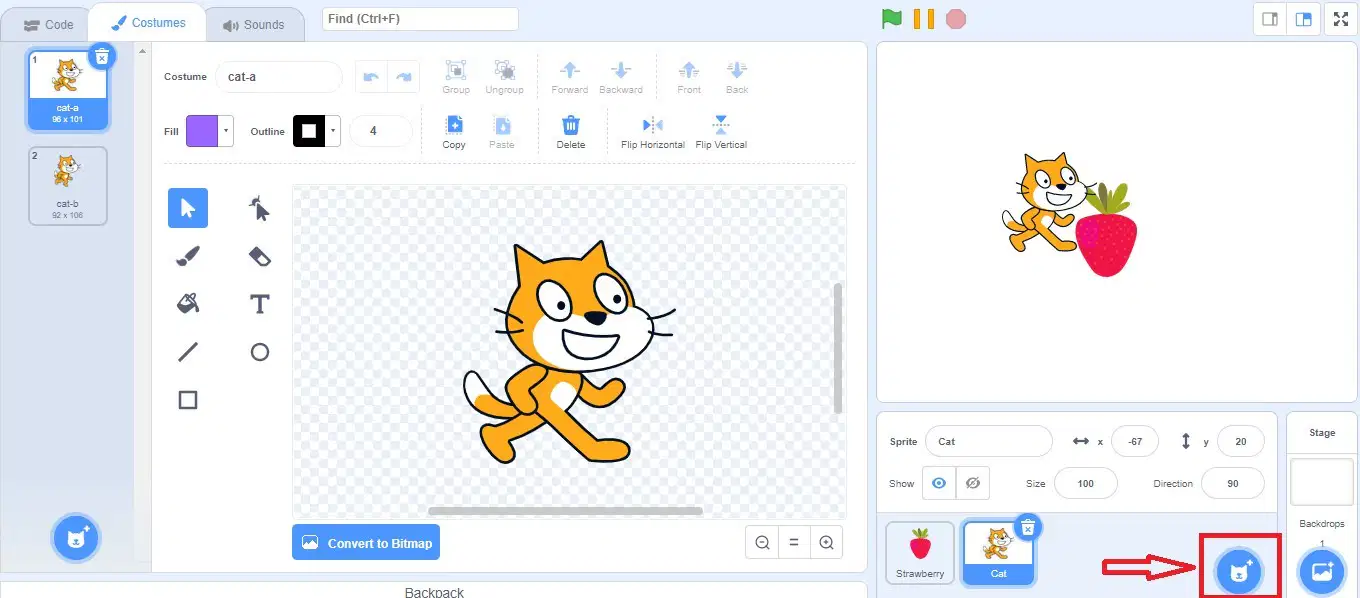Select the Brush tool
This screenshot has height=598, width=1360.
(x=188, y=256)
